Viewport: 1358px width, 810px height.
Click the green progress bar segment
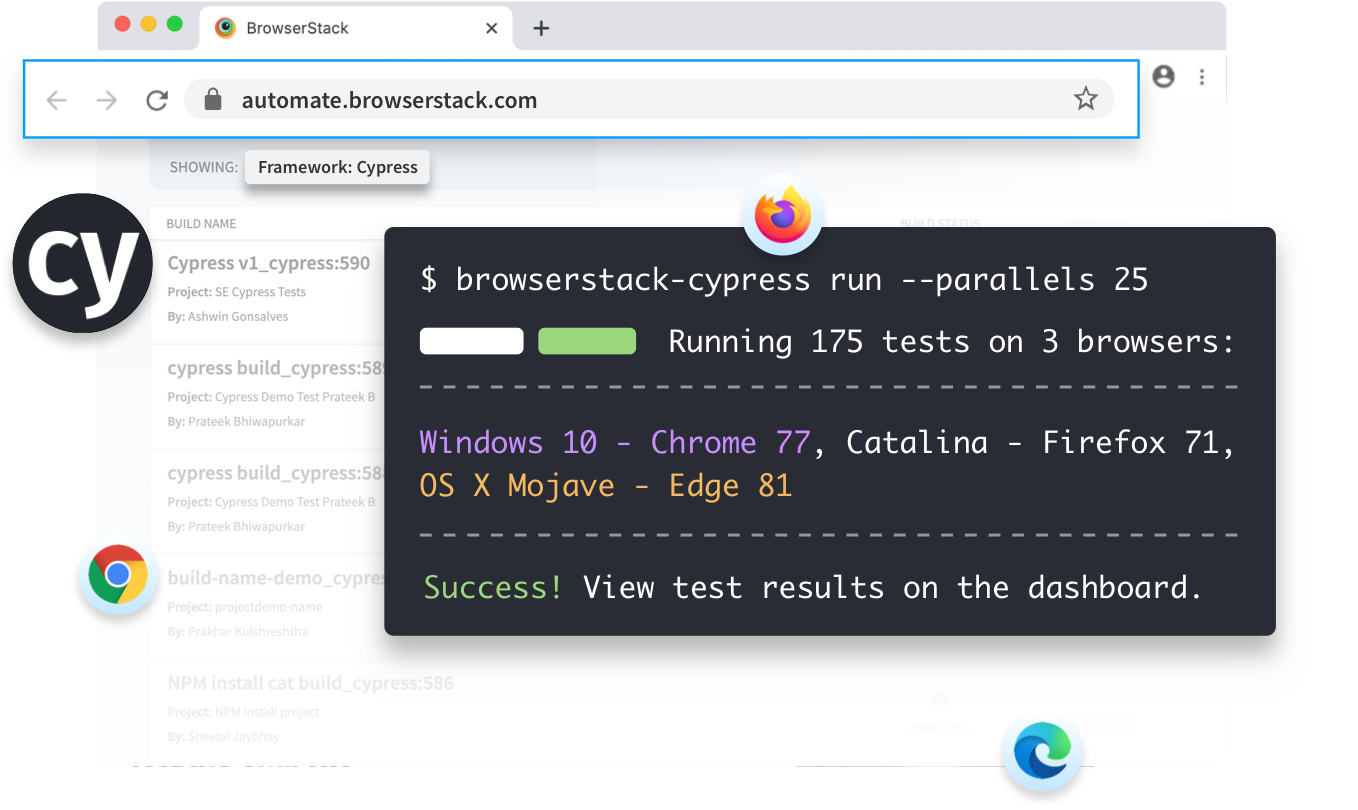click(587, 341)
